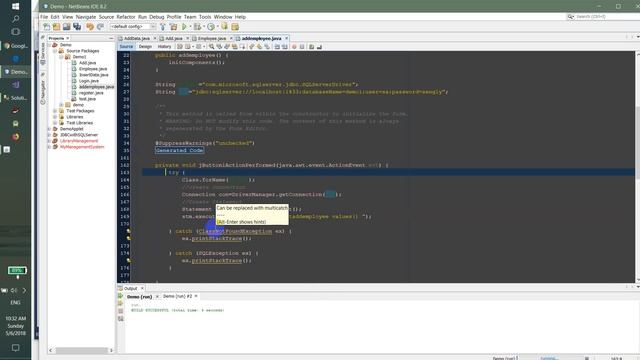This screenshot has width=640, height=360.
Task: Open the Run Project dropdown arrow
Action: coord(190,27)
